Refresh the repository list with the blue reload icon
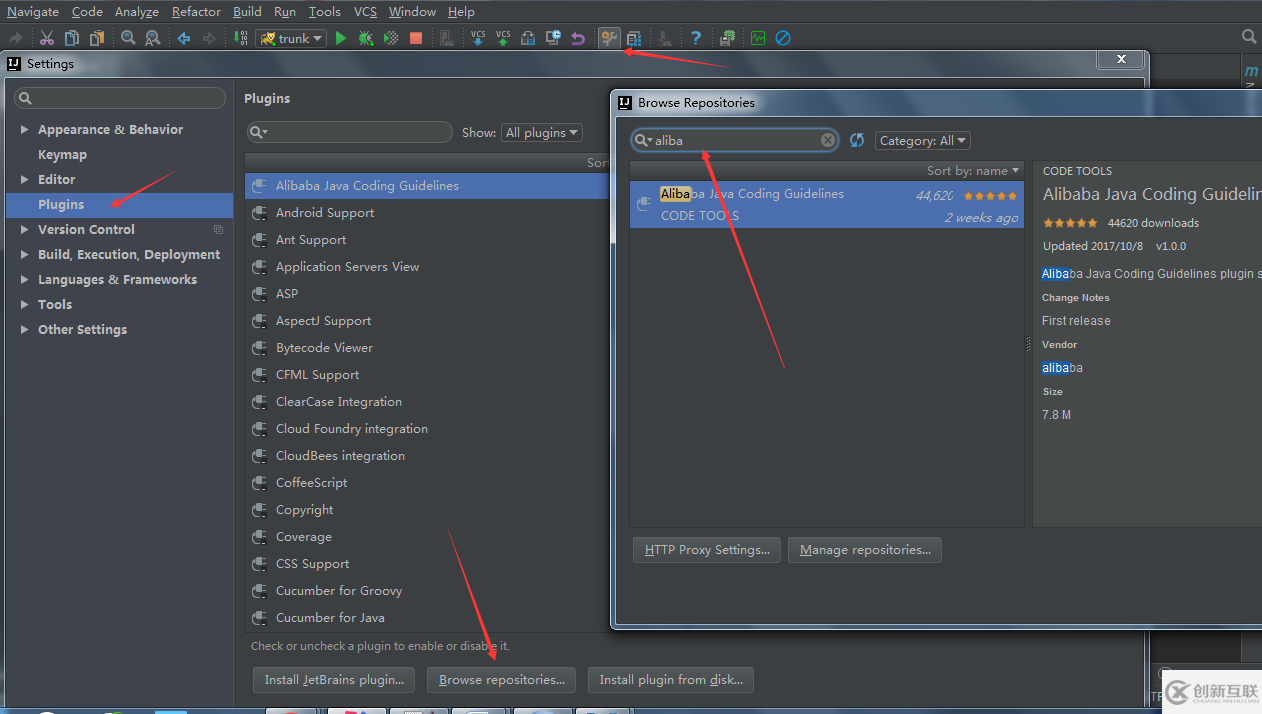 point(857,140)
